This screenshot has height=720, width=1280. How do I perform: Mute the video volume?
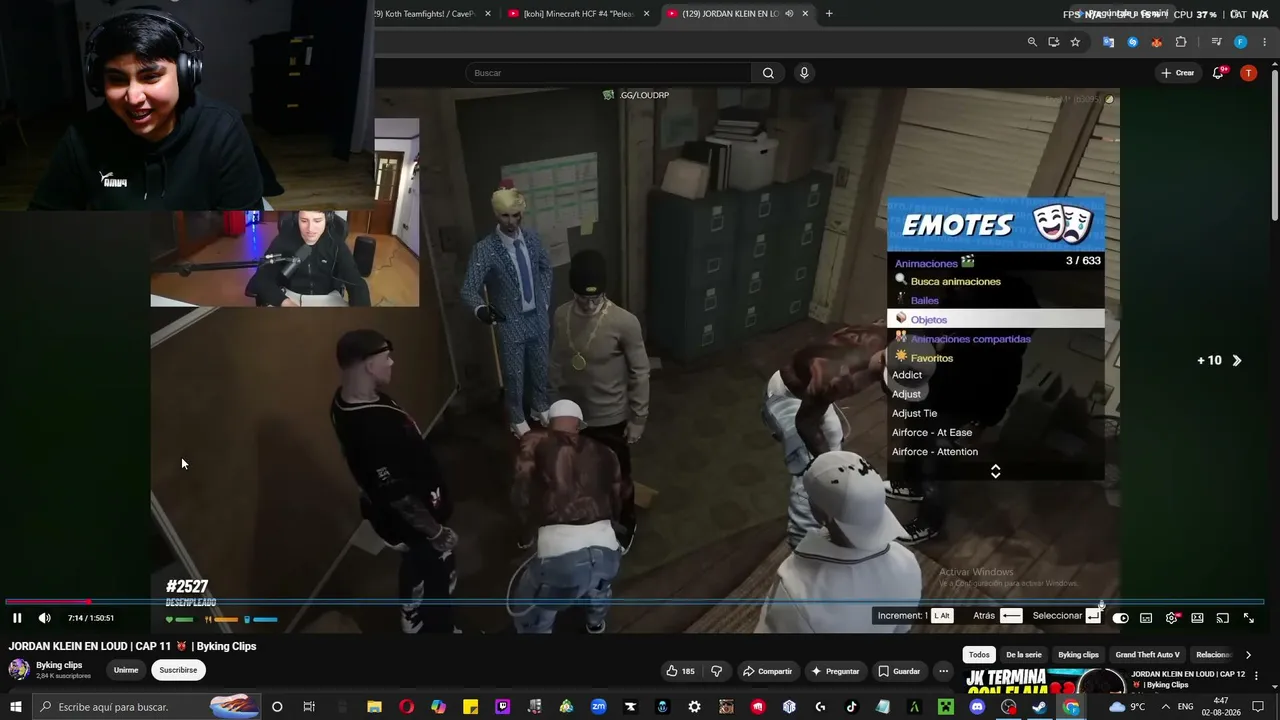pos(44,618)
